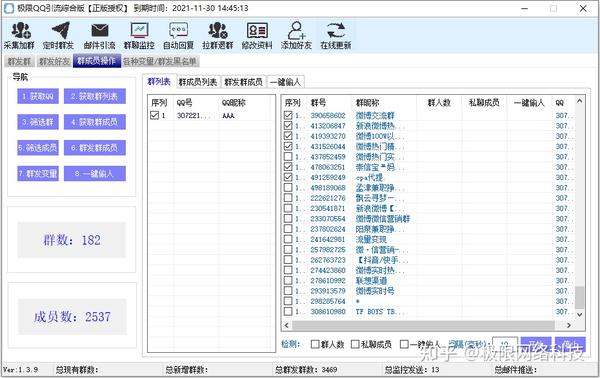Switch to the 群发群 tab
600x378 pixels.
(x=19, y=61)
